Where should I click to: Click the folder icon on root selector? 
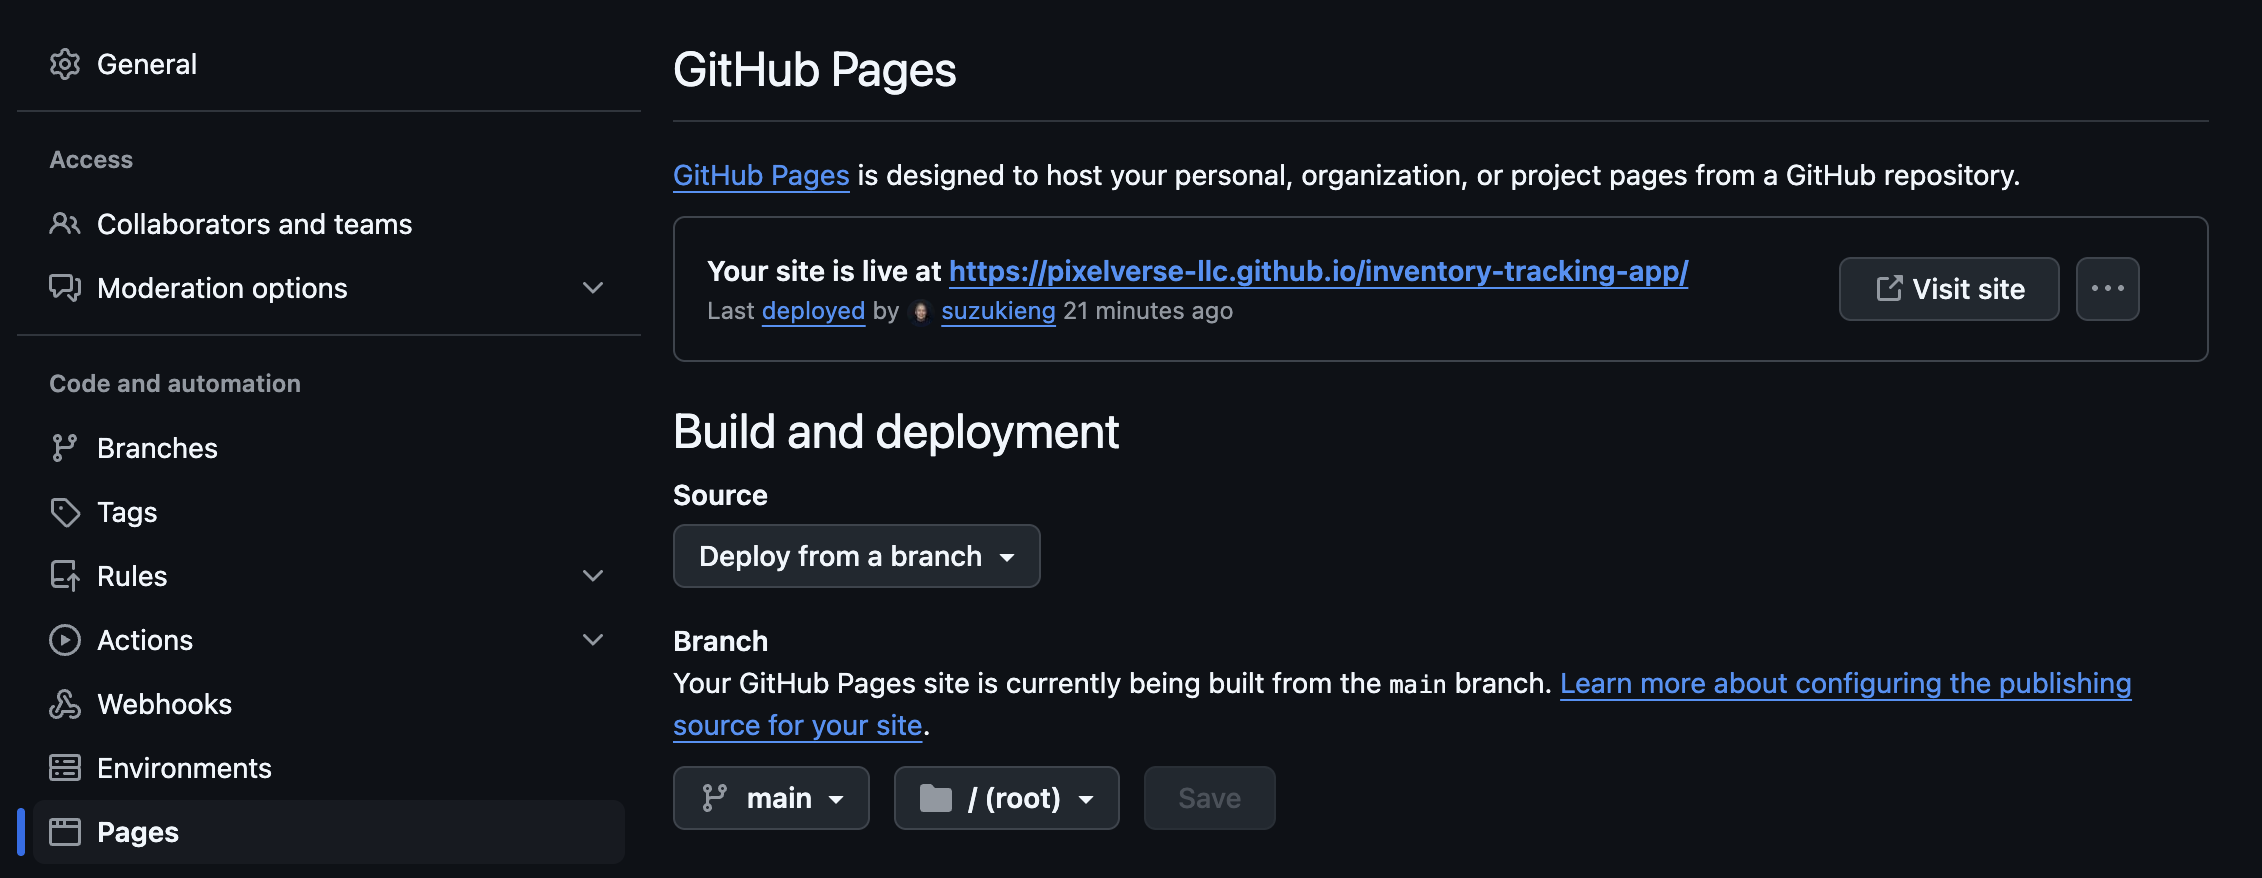click(x=936, y=798)
